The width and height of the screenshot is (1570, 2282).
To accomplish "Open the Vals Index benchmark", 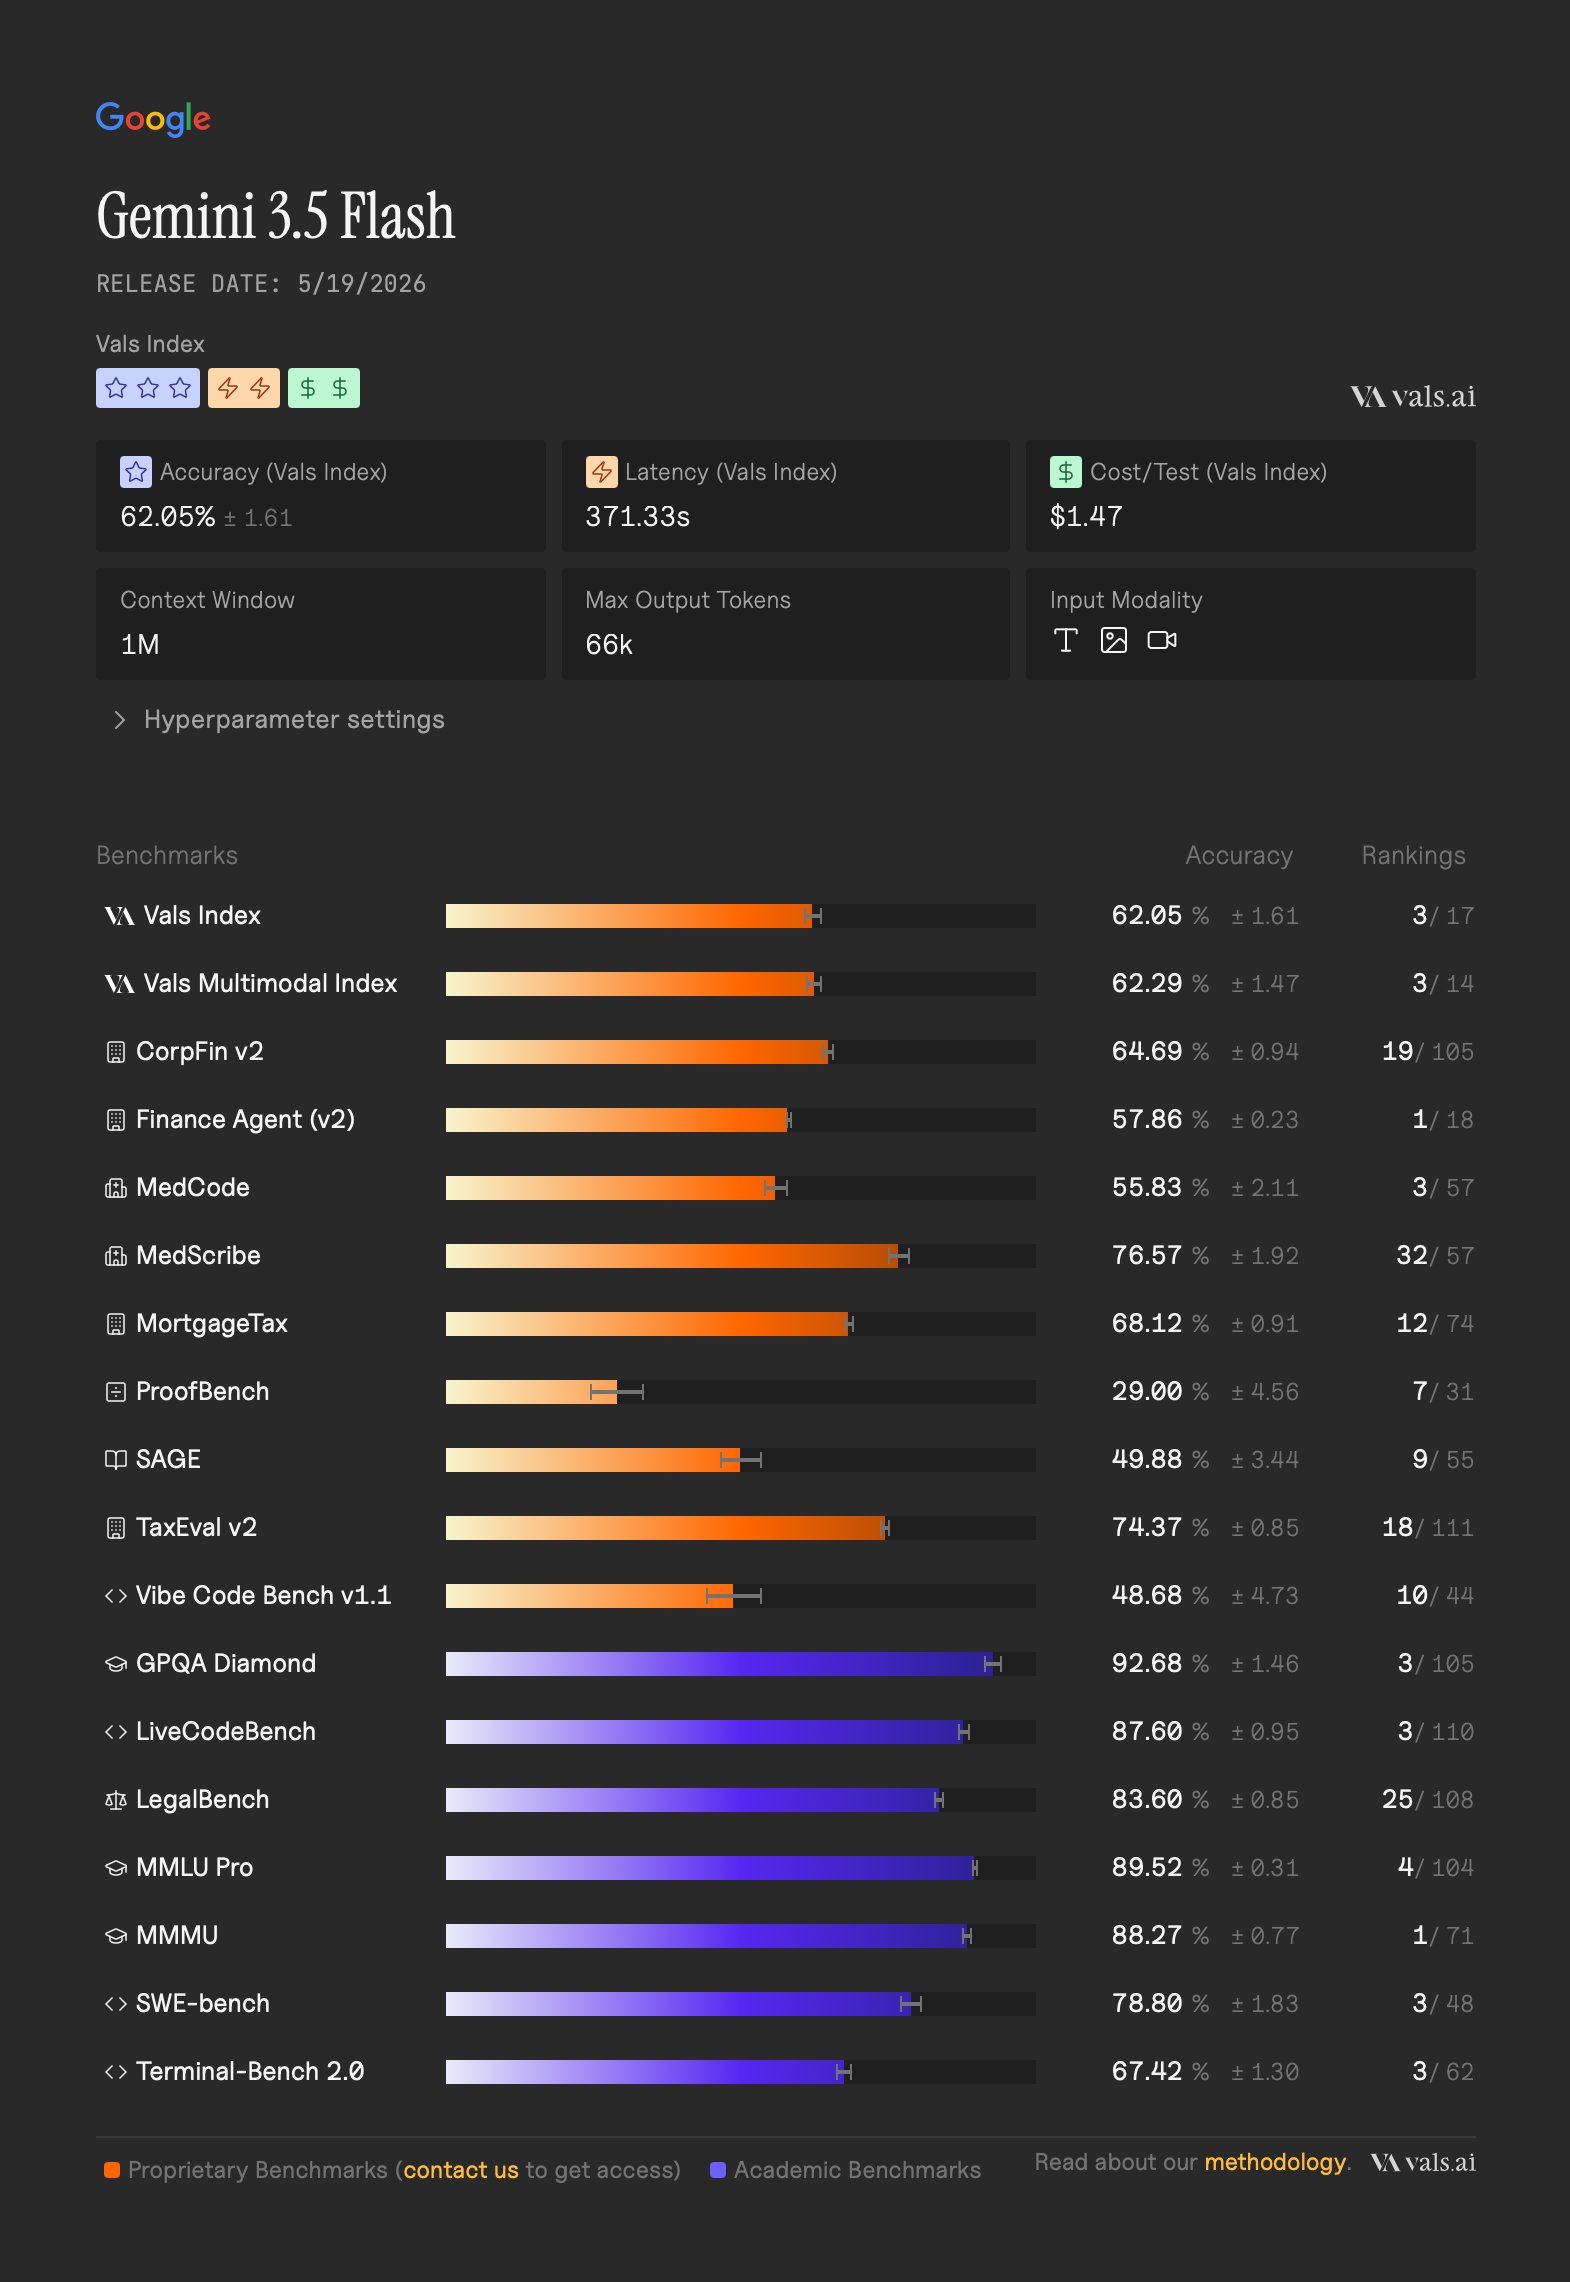I will [202, 916].
